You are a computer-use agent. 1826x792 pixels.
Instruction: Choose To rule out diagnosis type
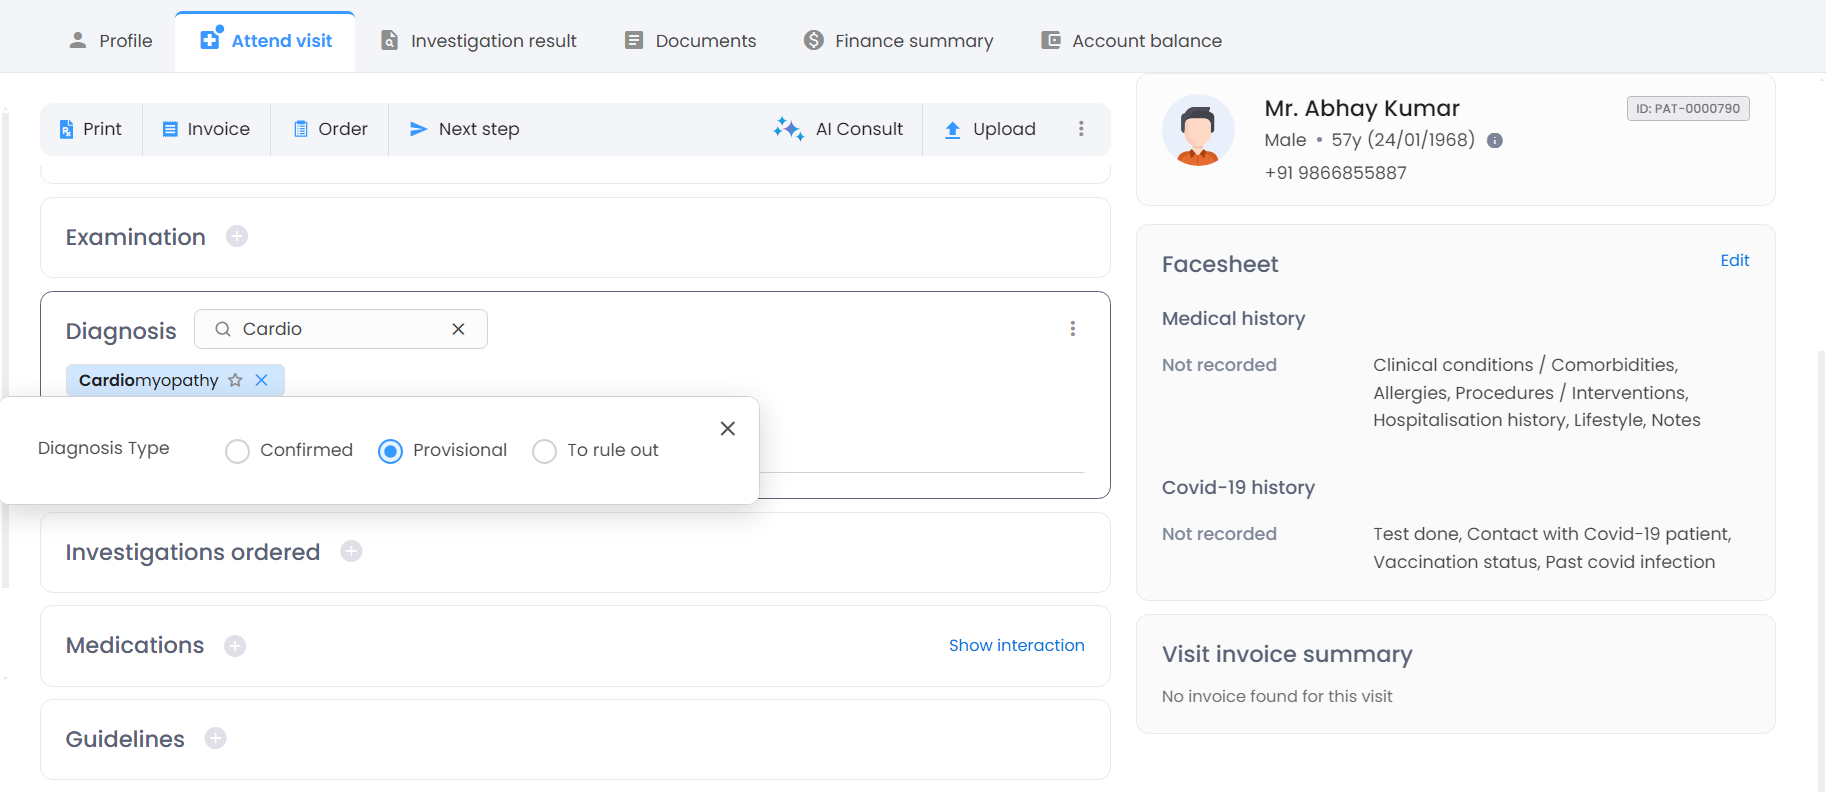(x=545, y=451)
